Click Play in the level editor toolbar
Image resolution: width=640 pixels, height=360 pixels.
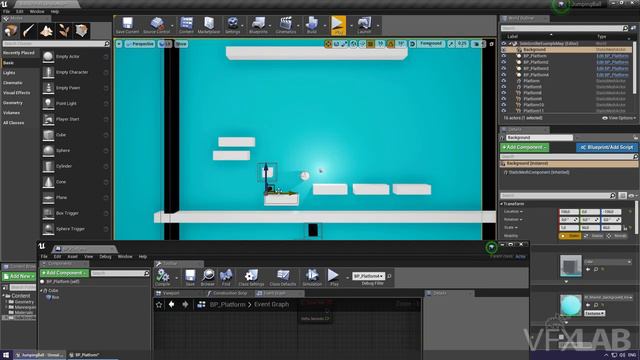point(338,25)
